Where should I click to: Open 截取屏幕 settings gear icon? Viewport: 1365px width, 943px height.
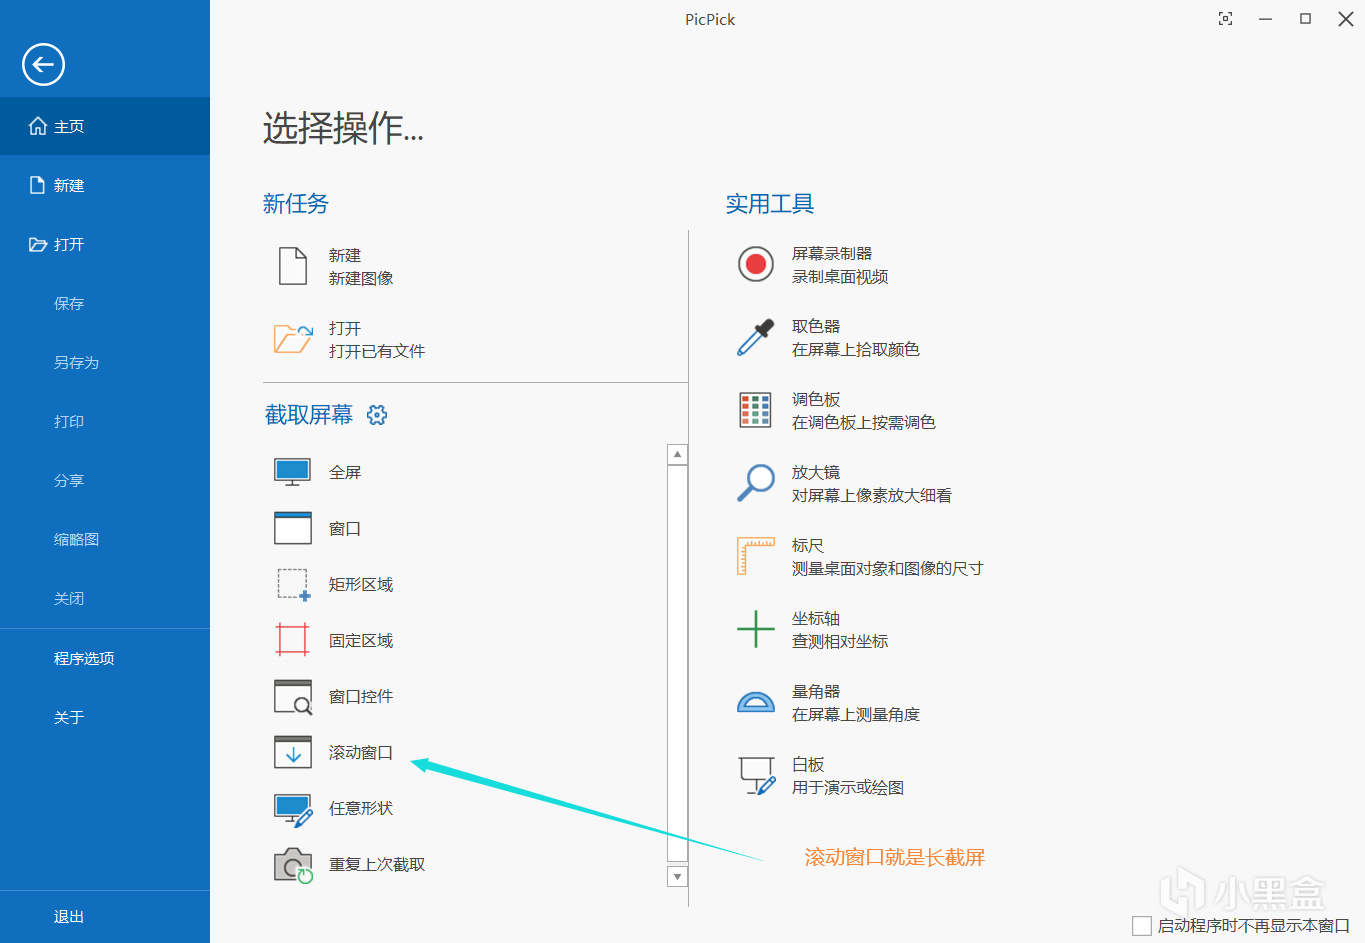coord(377,415)
